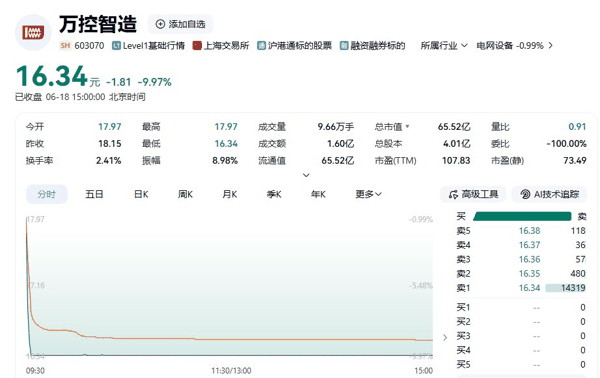
Task: Click the 成交量 value 9.66万手
Action: tap(336, 127)
